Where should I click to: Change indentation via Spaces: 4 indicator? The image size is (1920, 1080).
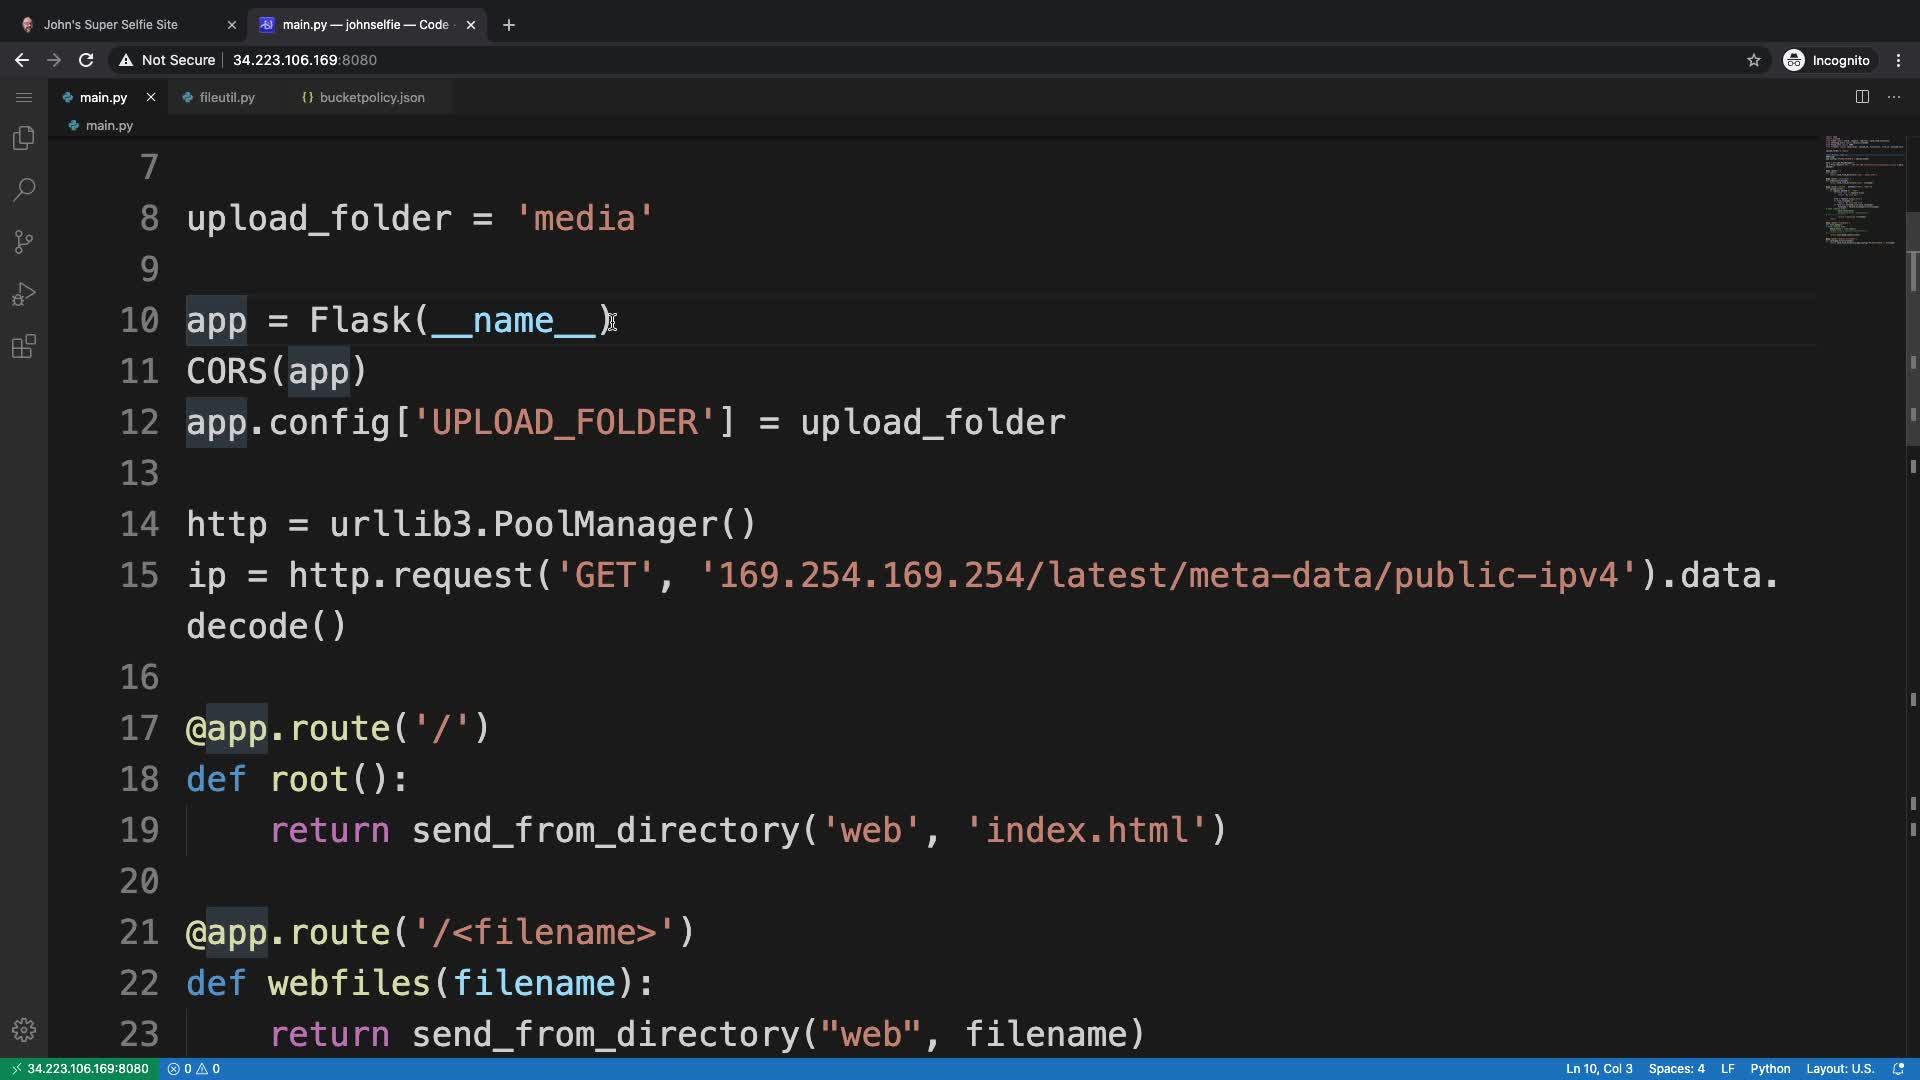click(x=1676, y=1069)
